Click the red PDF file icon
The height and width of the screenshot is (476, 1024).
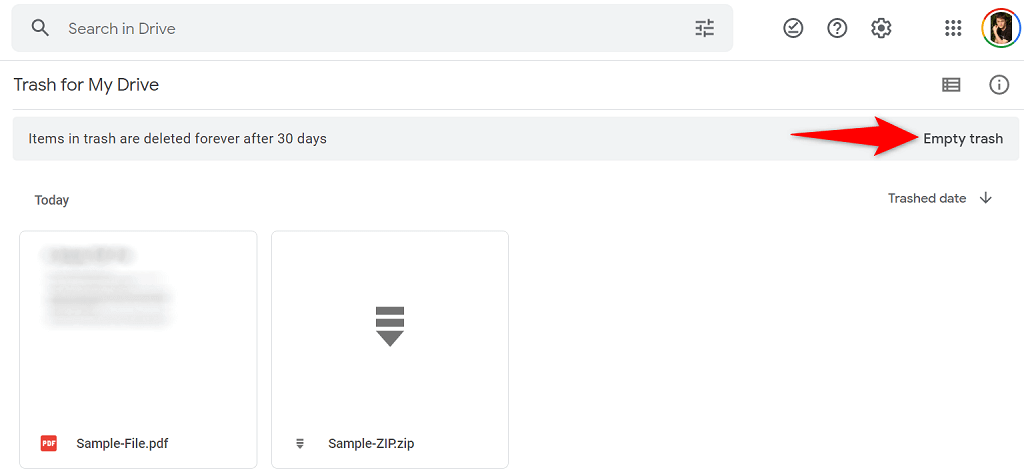(x=48, y=443)
